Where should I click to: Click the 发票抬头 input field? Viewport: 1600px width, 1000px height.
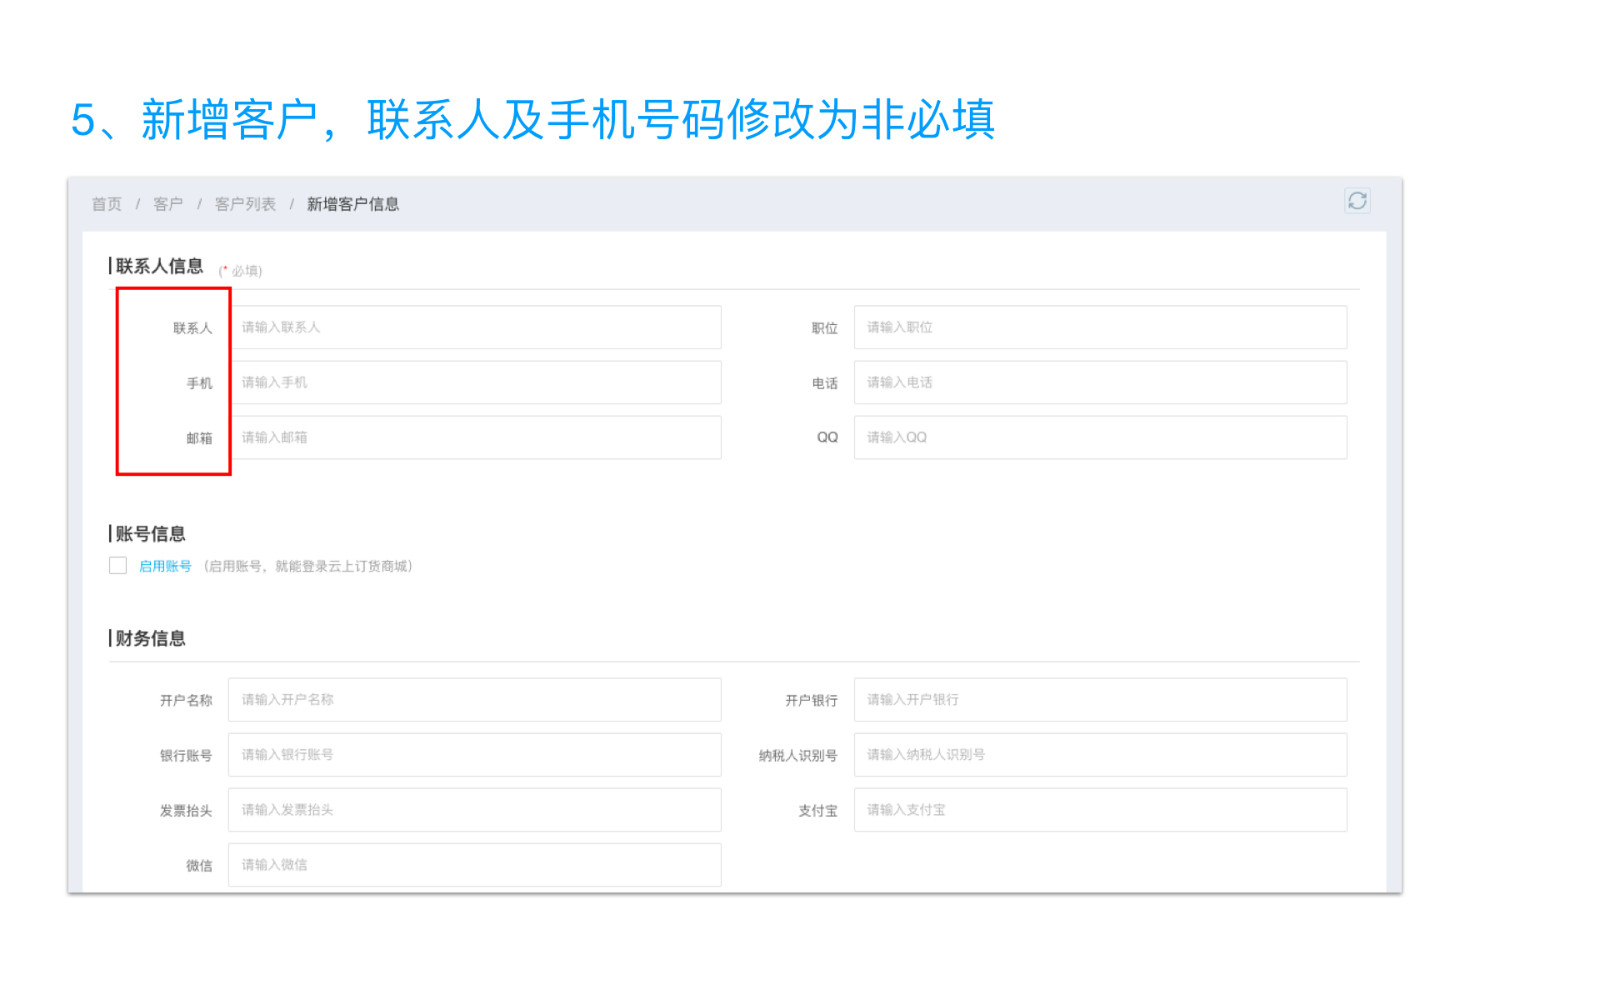[x=475, y=810]
